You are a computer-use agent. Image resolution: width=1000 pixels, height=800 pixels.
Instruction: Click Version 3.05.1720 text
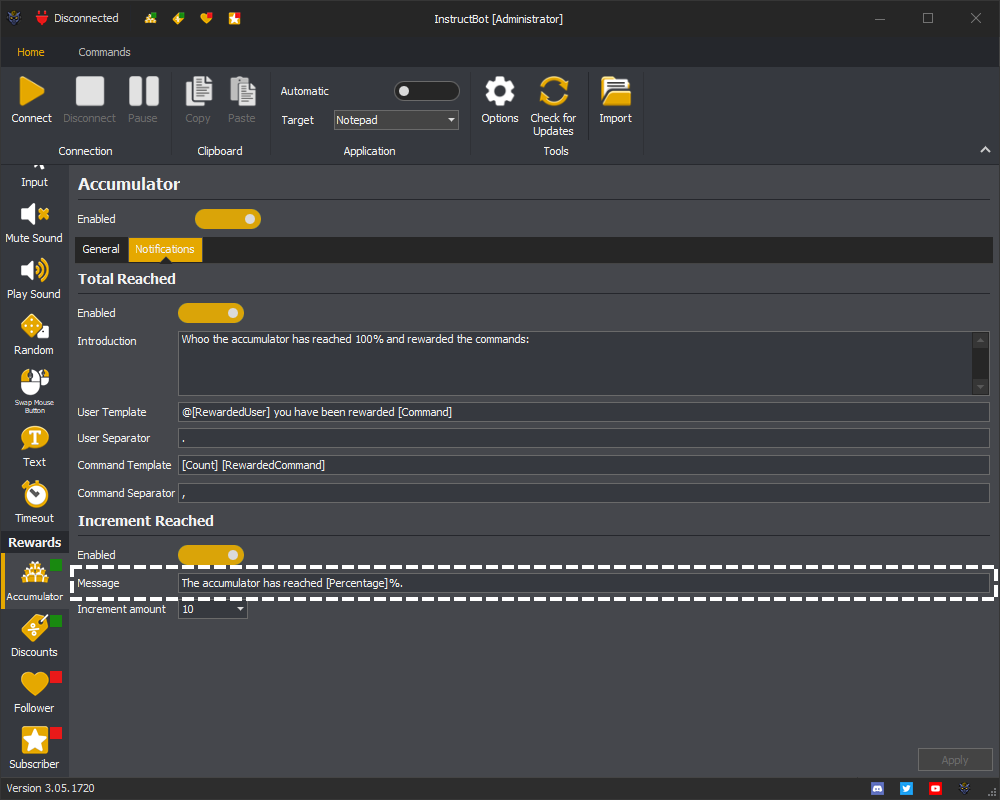pyautogui.click(x=50, y=789)
